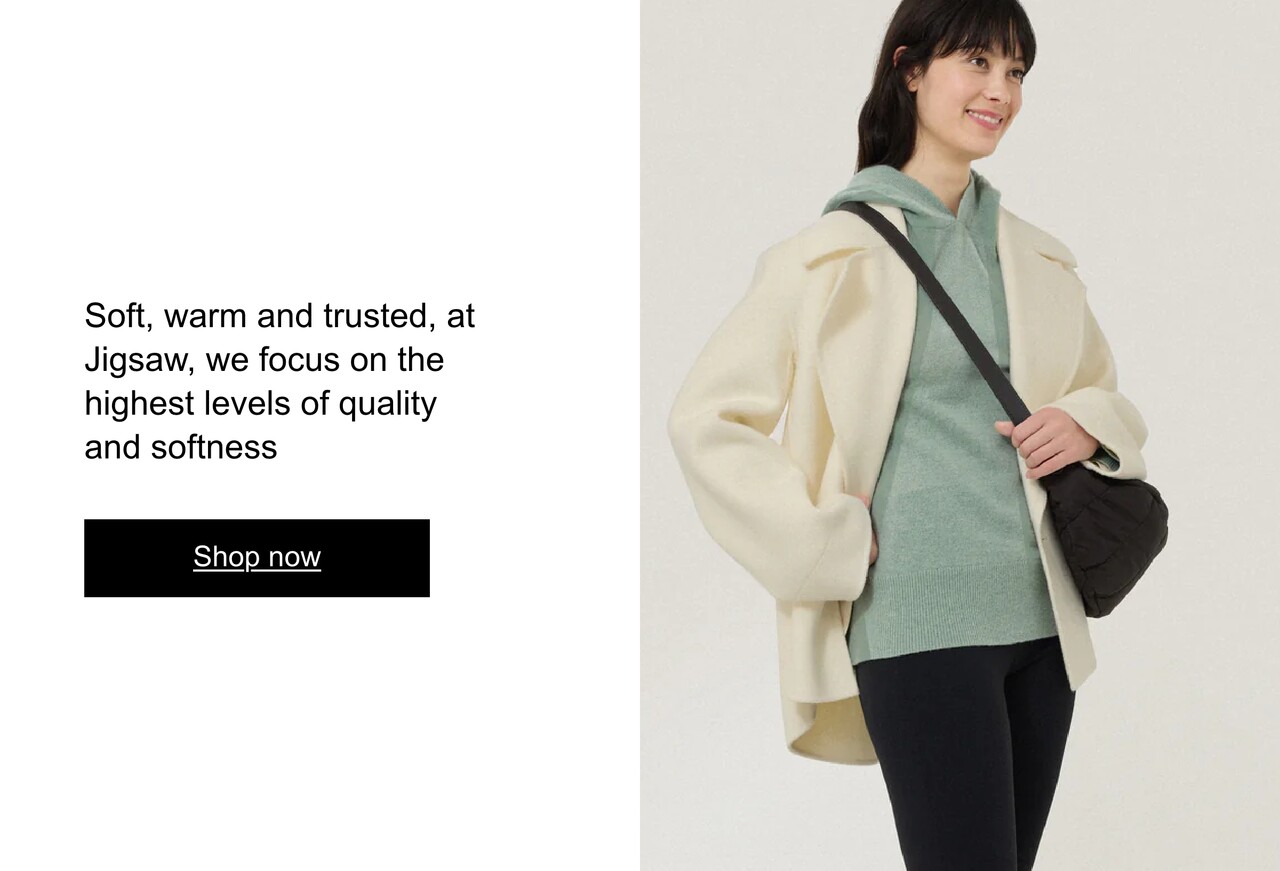Click the 'we focus on the' text line

tap(325, 360)
